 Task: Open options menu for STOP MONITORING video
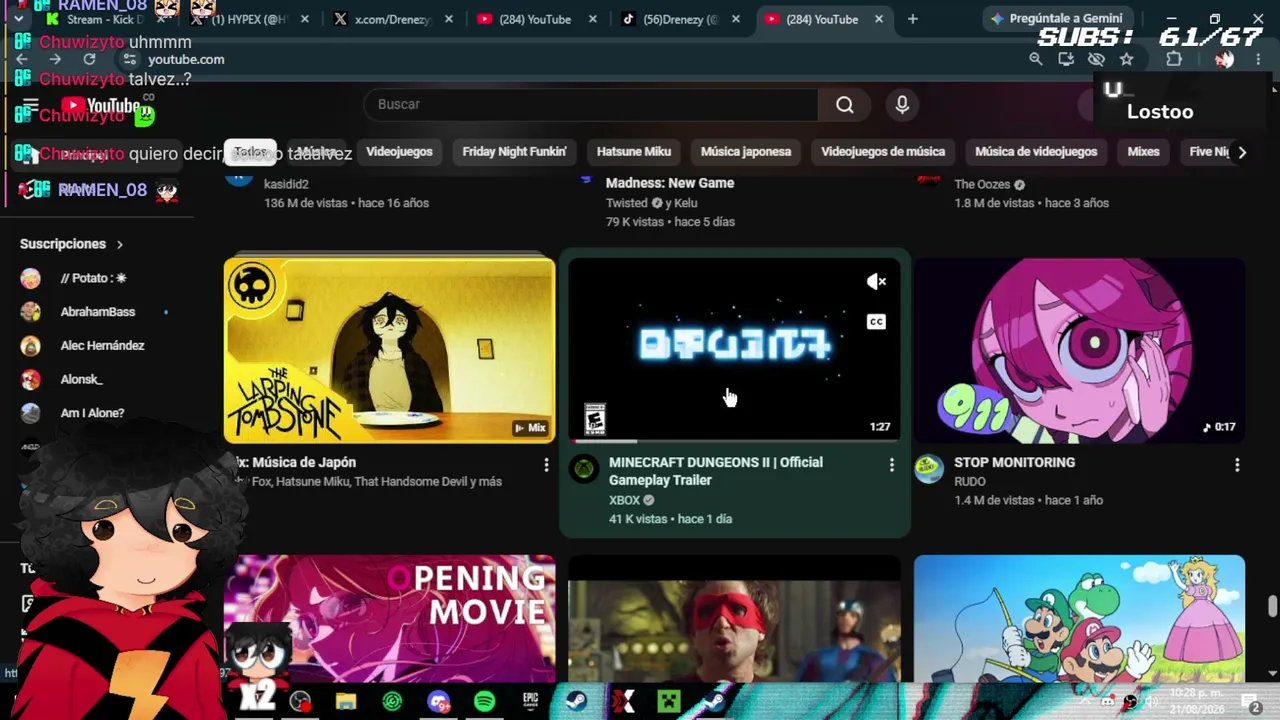click(x=1237, y=465)
